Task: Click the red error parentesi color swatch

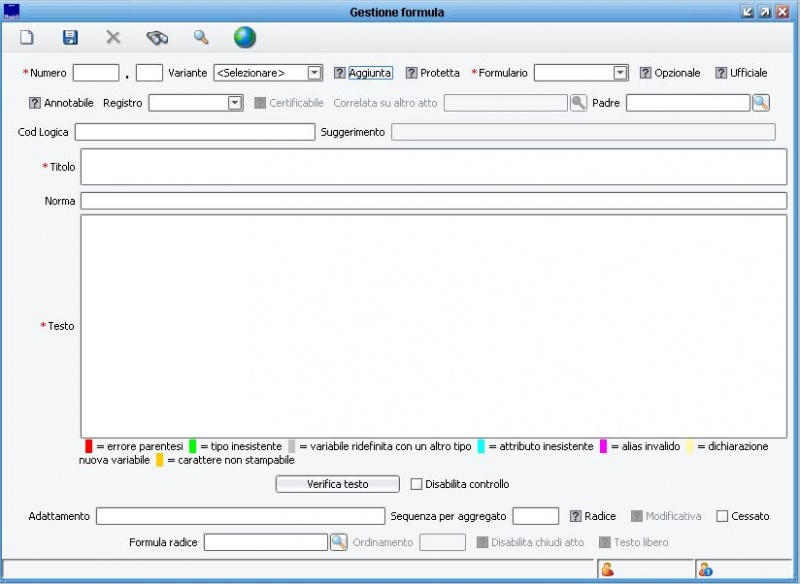Action: click(88, 446)
